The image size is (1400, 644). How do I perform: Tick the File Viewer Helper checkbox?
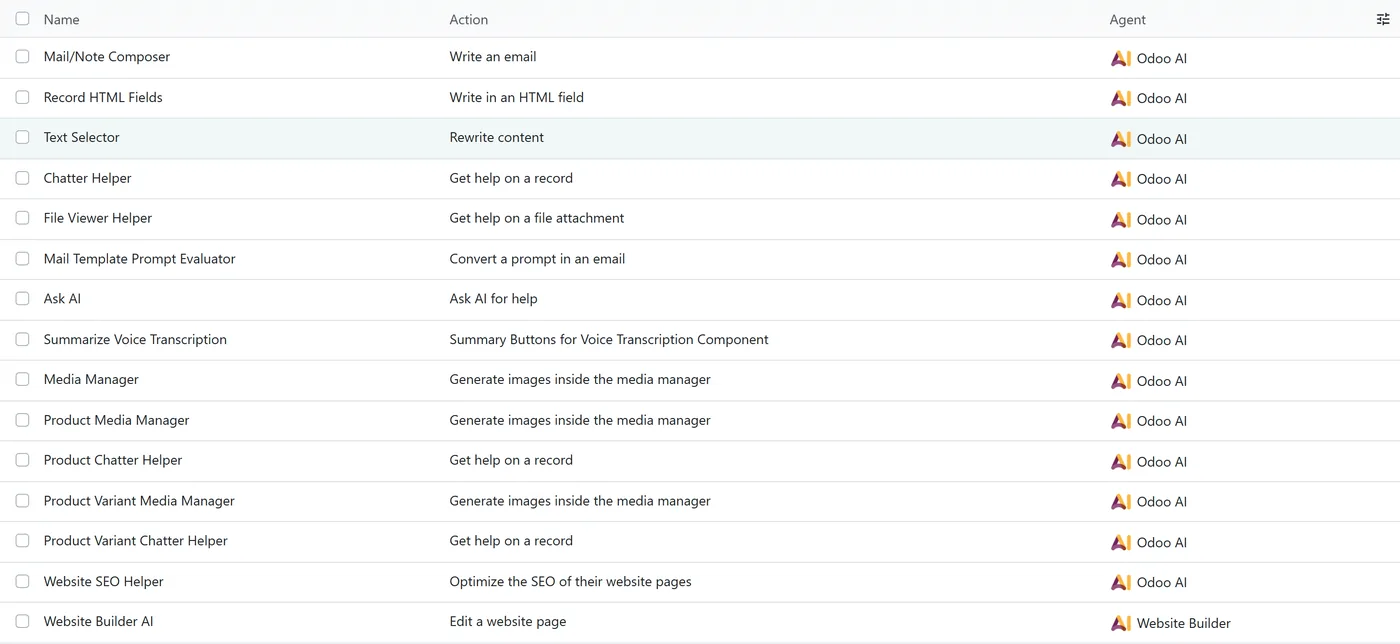tap(22, 218)
